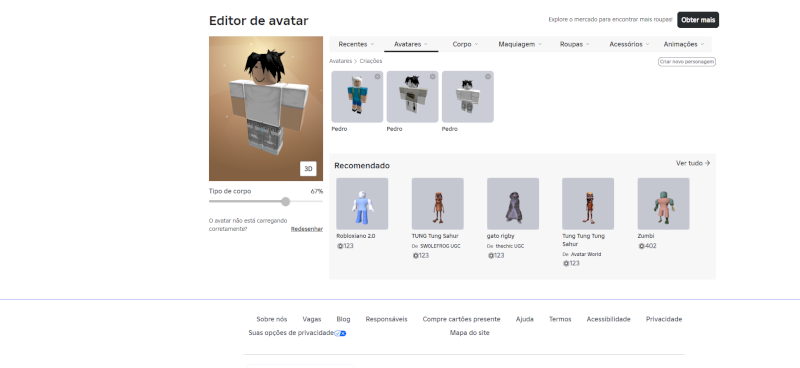Expand the Maquiagem dropdown
This screenshot has width=800, height=368.
click(x=520, y=44)
